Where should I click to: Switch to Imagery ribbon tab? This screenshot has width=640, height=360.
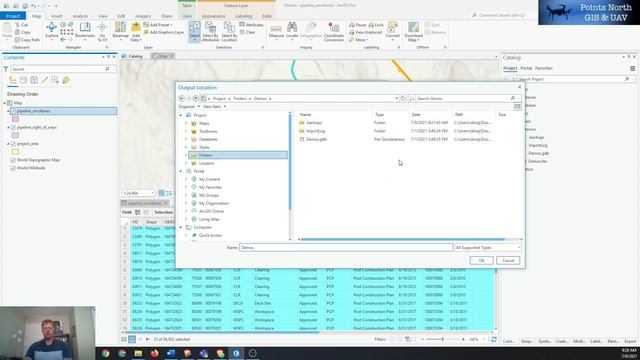[x=143, y=16]
